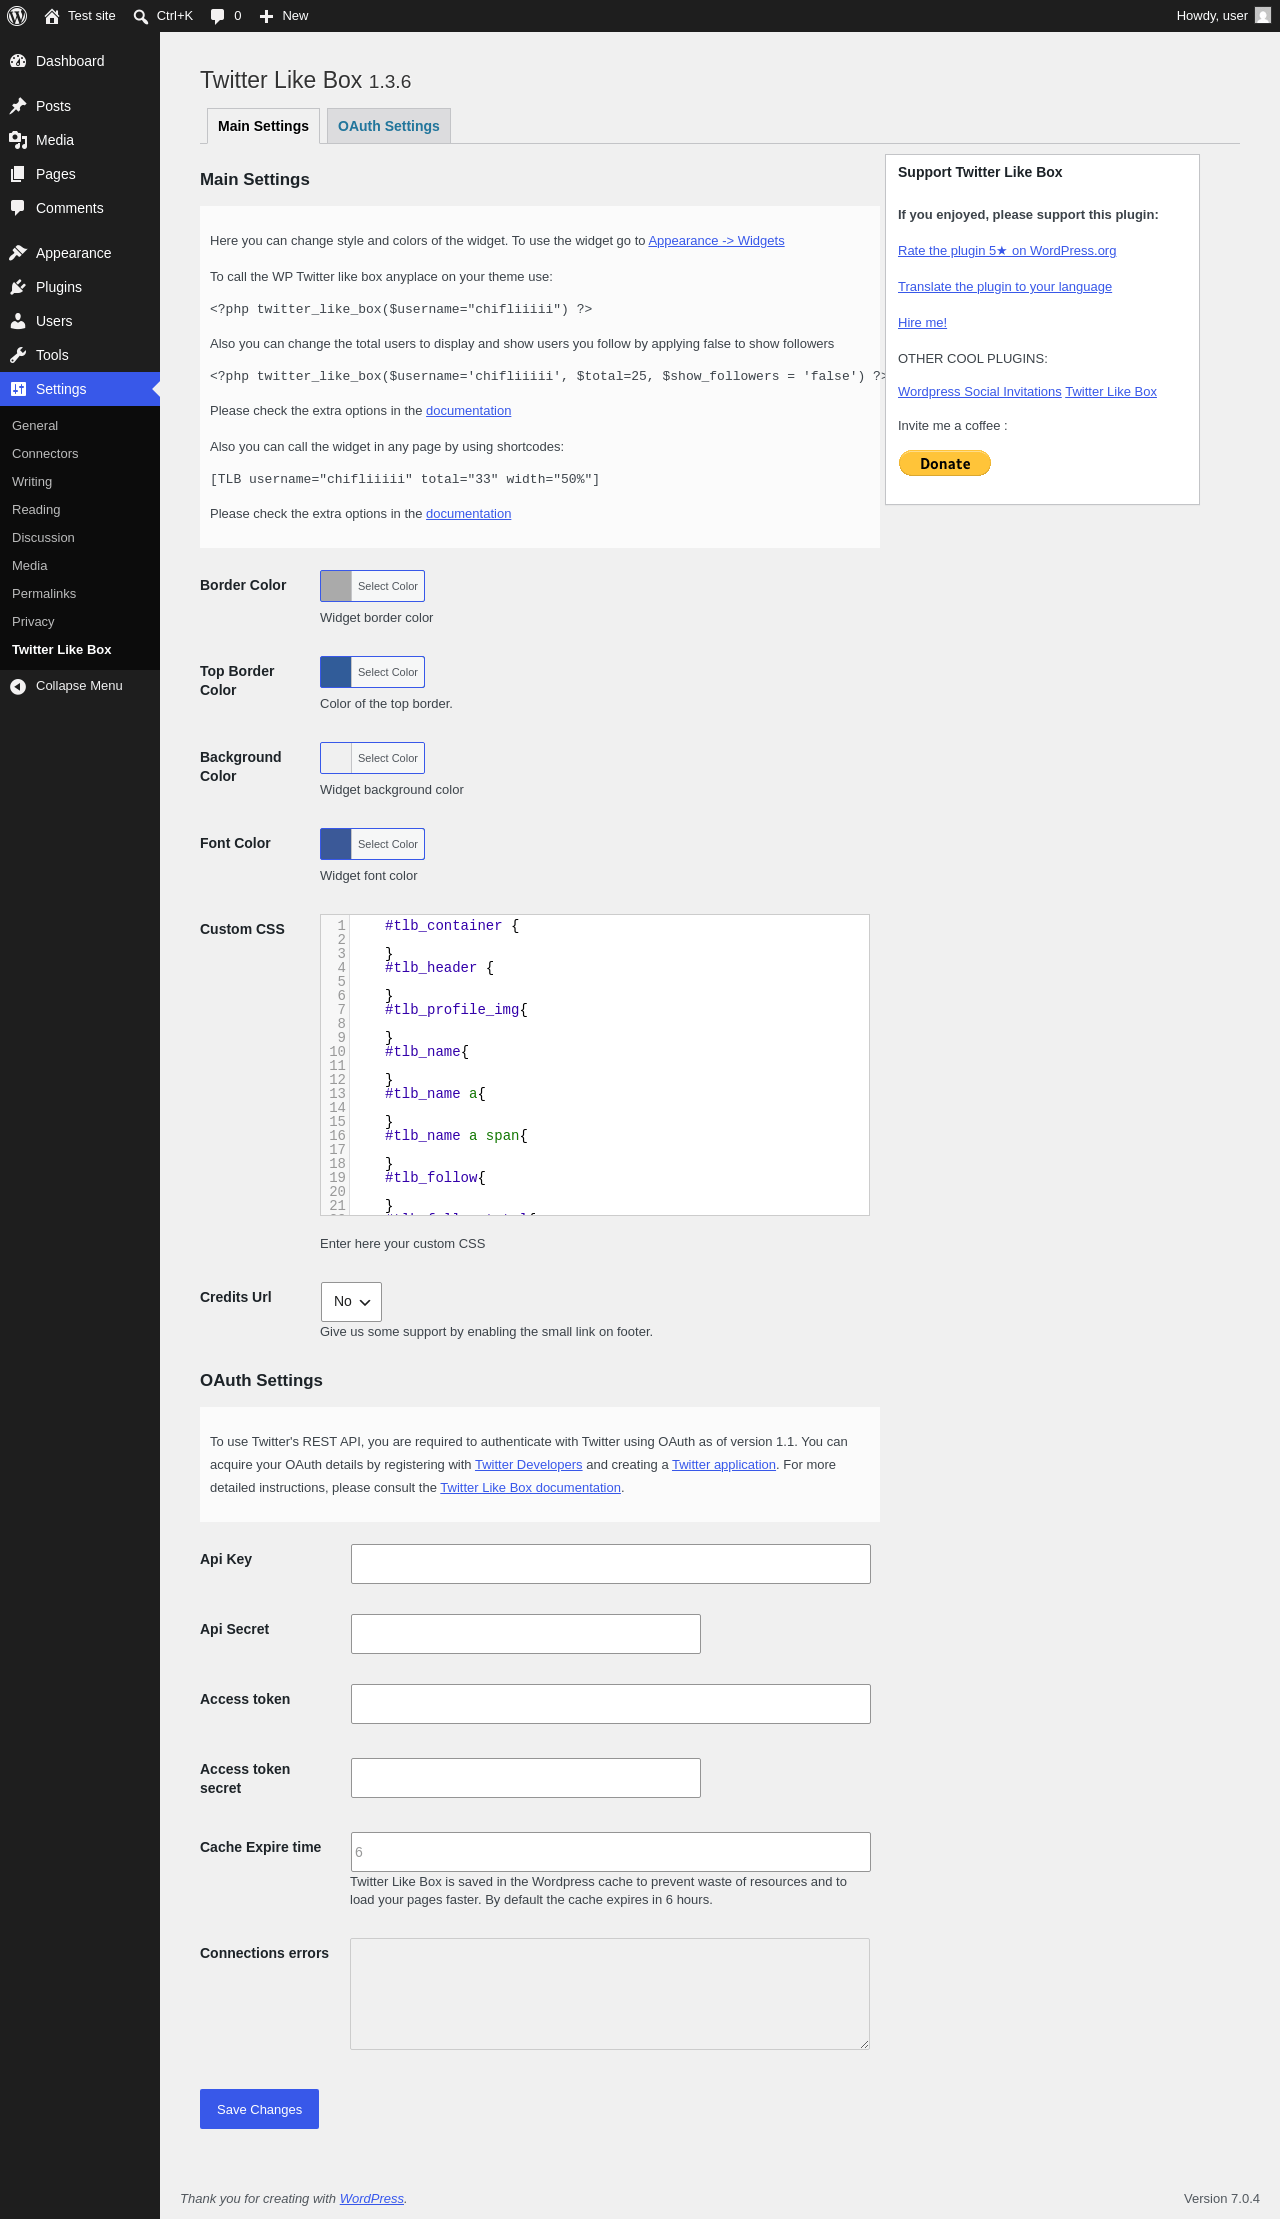The height and width of the screenshot is (2219, 1280).
Task: Focus the Cache Expire time field
Action: coord(611,1852)
